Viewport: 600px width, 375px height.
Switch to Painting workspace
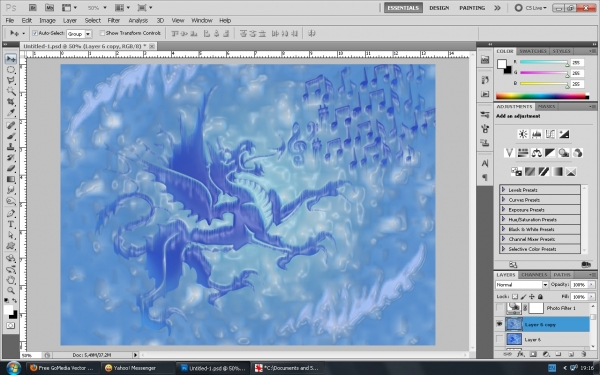472,8
